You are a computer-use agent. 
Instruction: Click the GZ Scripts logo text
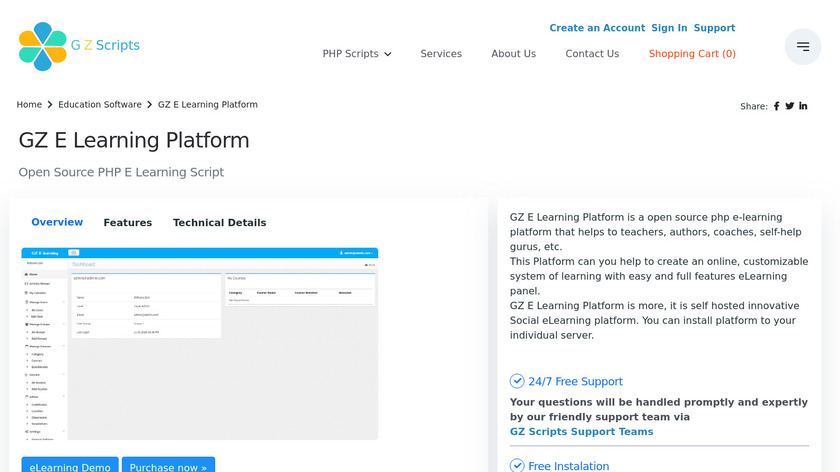coord(105,45)
